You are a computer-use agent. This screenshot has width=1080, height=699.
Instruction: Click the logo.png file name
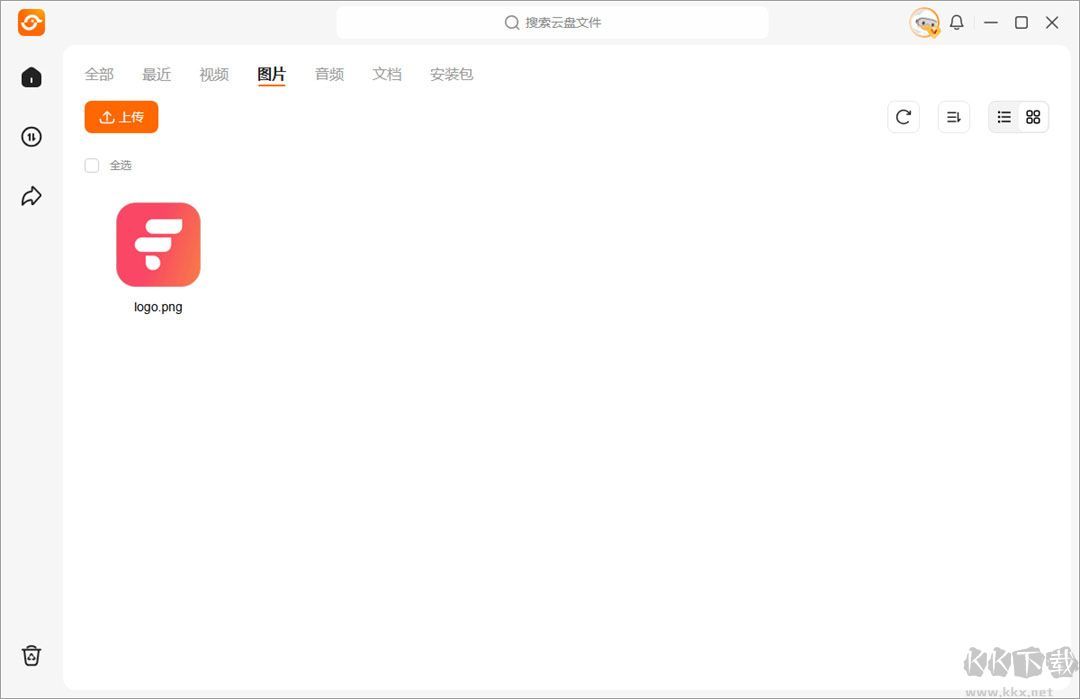point(158,307)
